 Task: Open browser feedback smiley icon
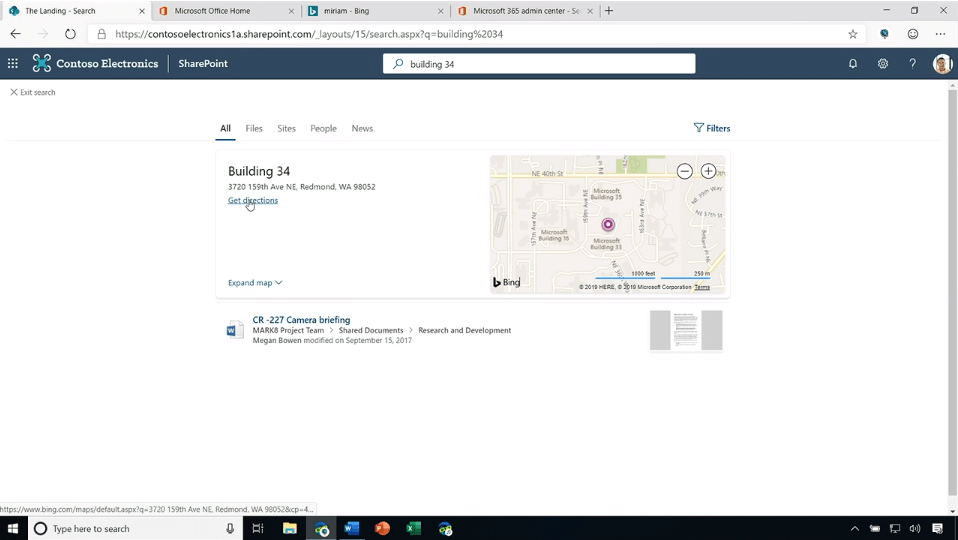pyautogui.click(x=913, y=34)
